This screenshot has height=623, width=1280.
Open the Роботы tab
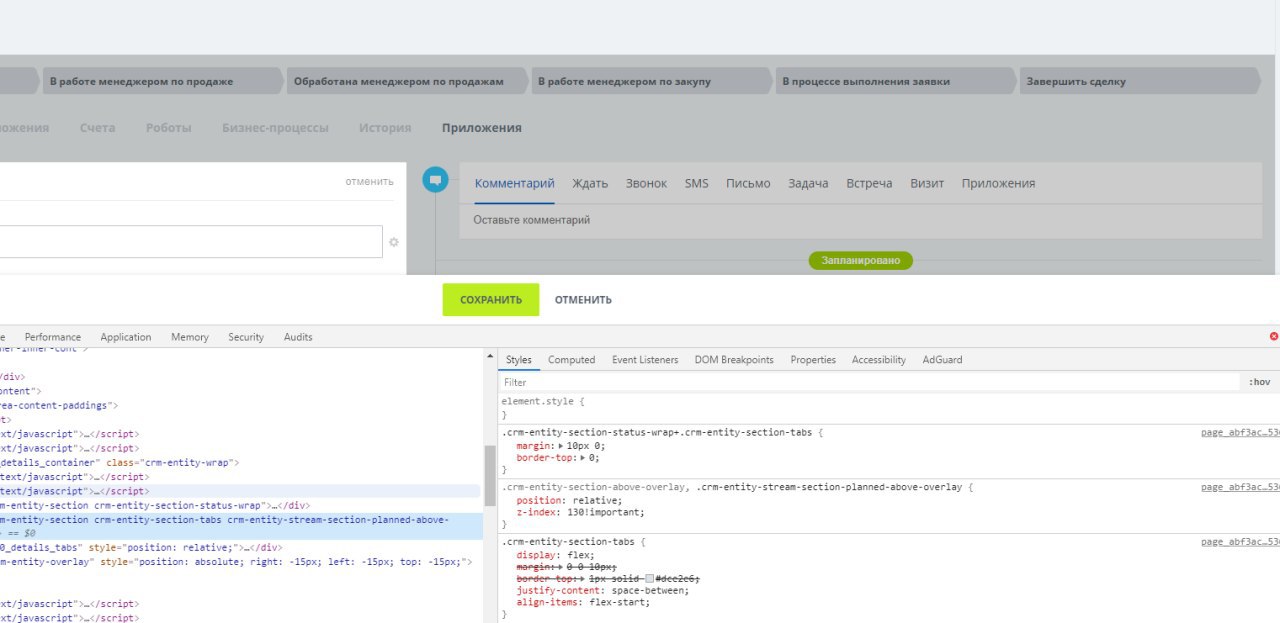pyautogui.click(x=169, y=128)
